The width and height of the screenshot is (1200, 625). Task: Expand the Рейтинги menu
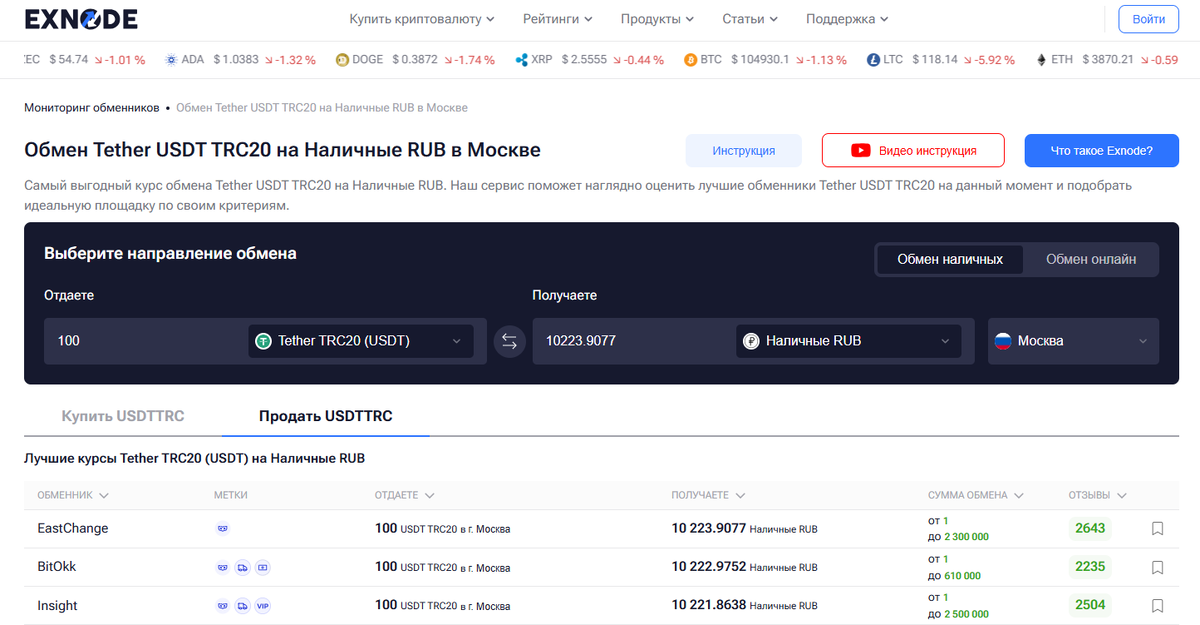pos(557,19)
